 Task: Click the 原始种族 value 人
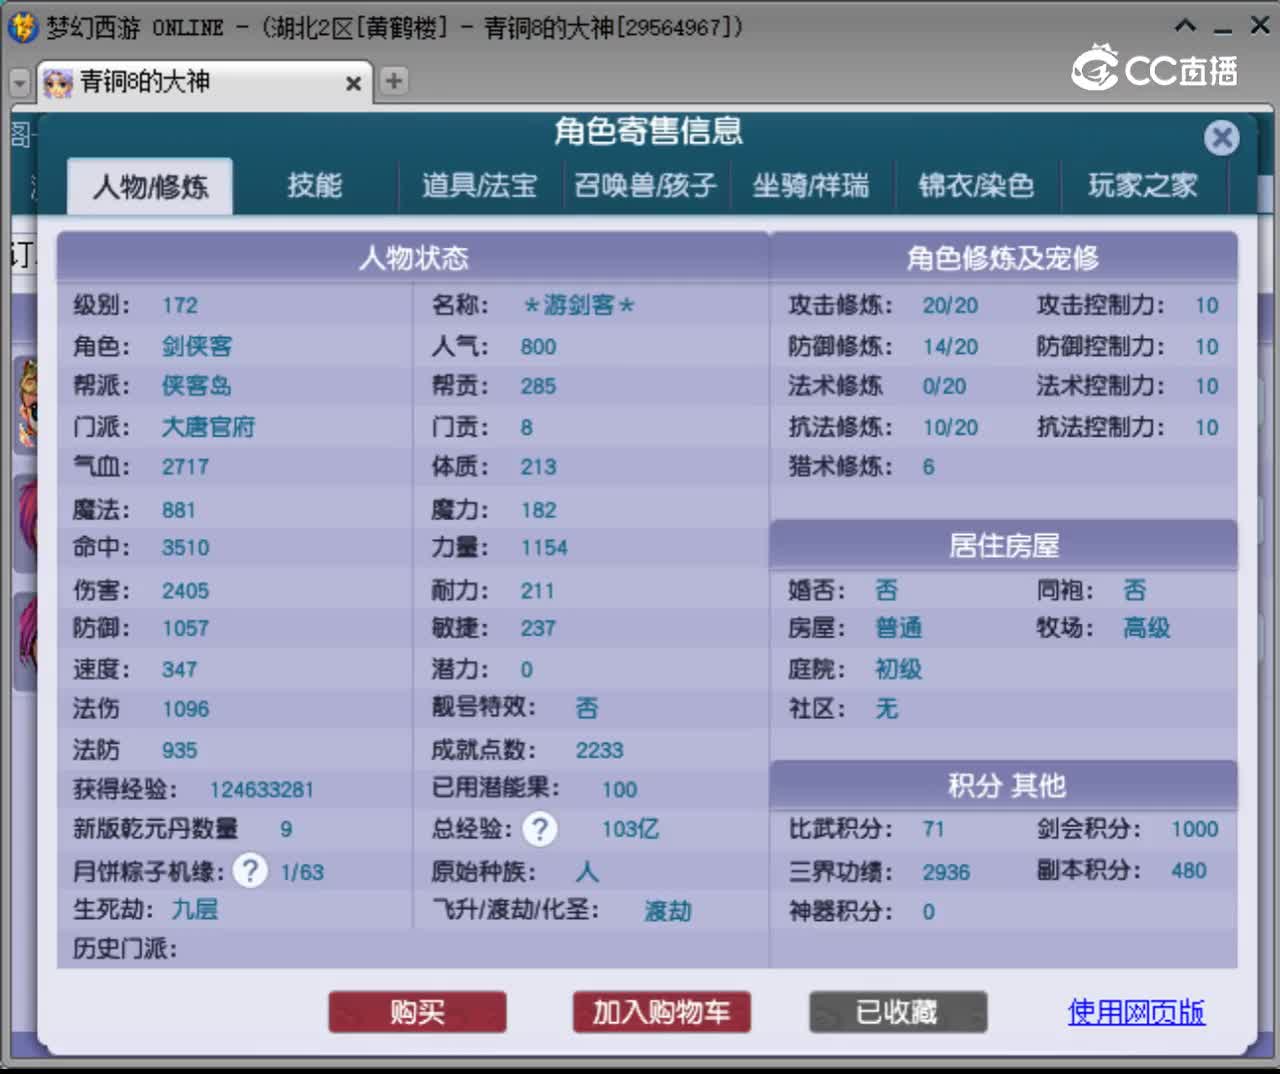[x=587, y=872]
